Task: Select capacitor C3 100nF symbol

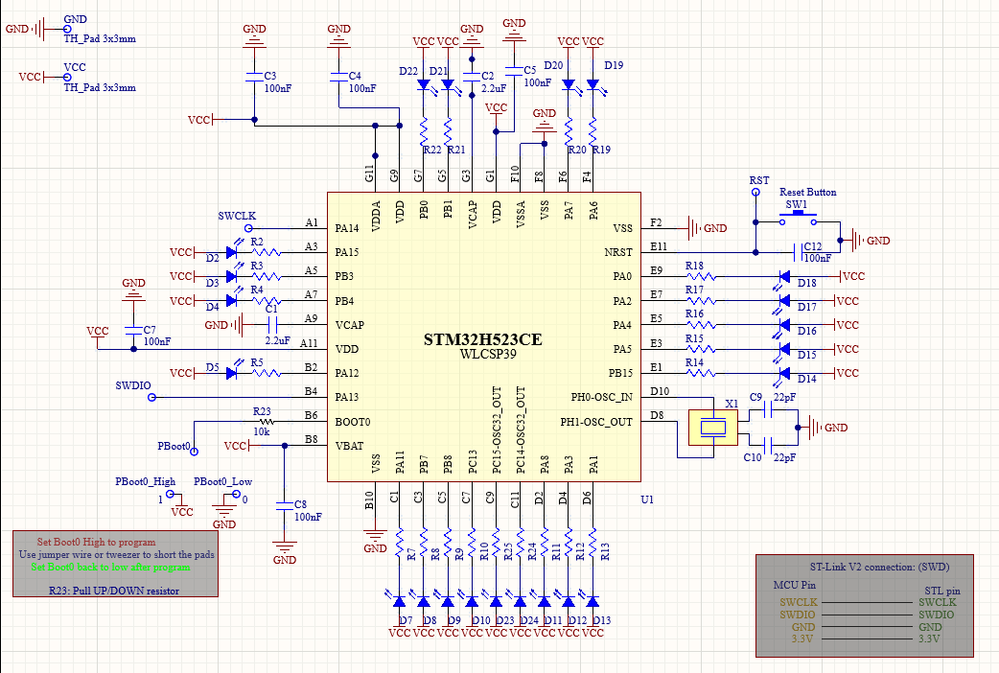Action: pyautogui.click(x=254, y=76)
